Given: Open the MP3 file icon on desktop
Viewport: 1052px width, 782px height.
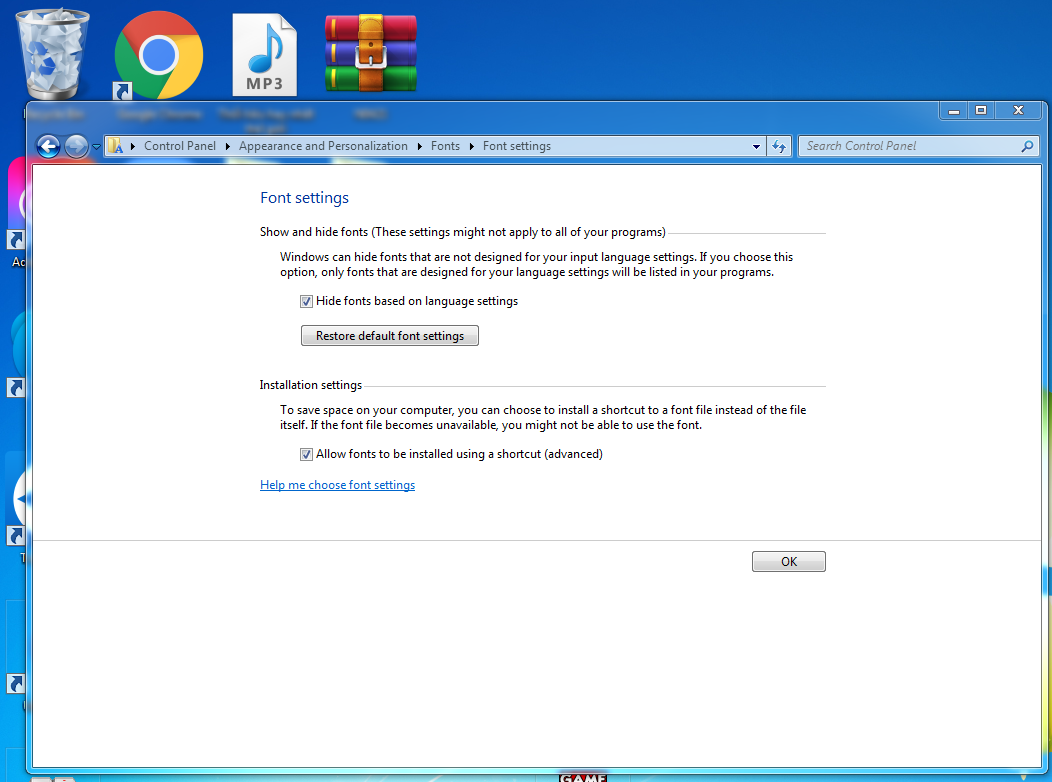Looking at the screenshot, I should click(265, 55).
